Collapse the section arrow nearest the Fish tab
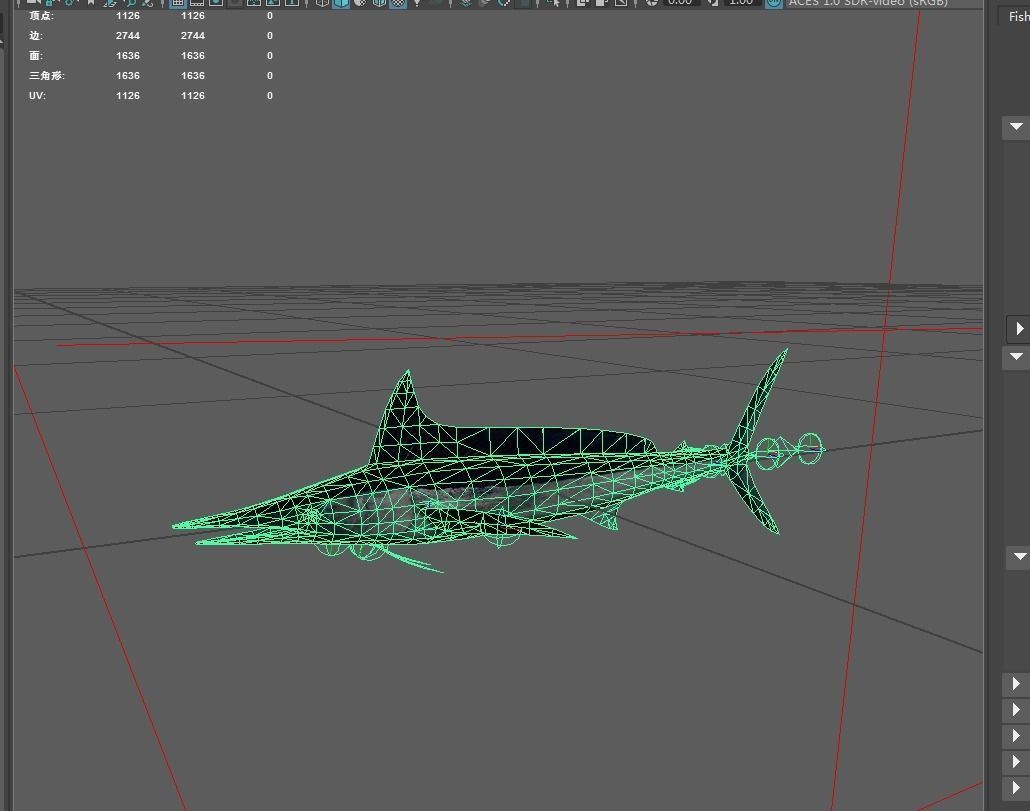Image resolution: width=1030 pixels, height=811 pixels. 1016,127
